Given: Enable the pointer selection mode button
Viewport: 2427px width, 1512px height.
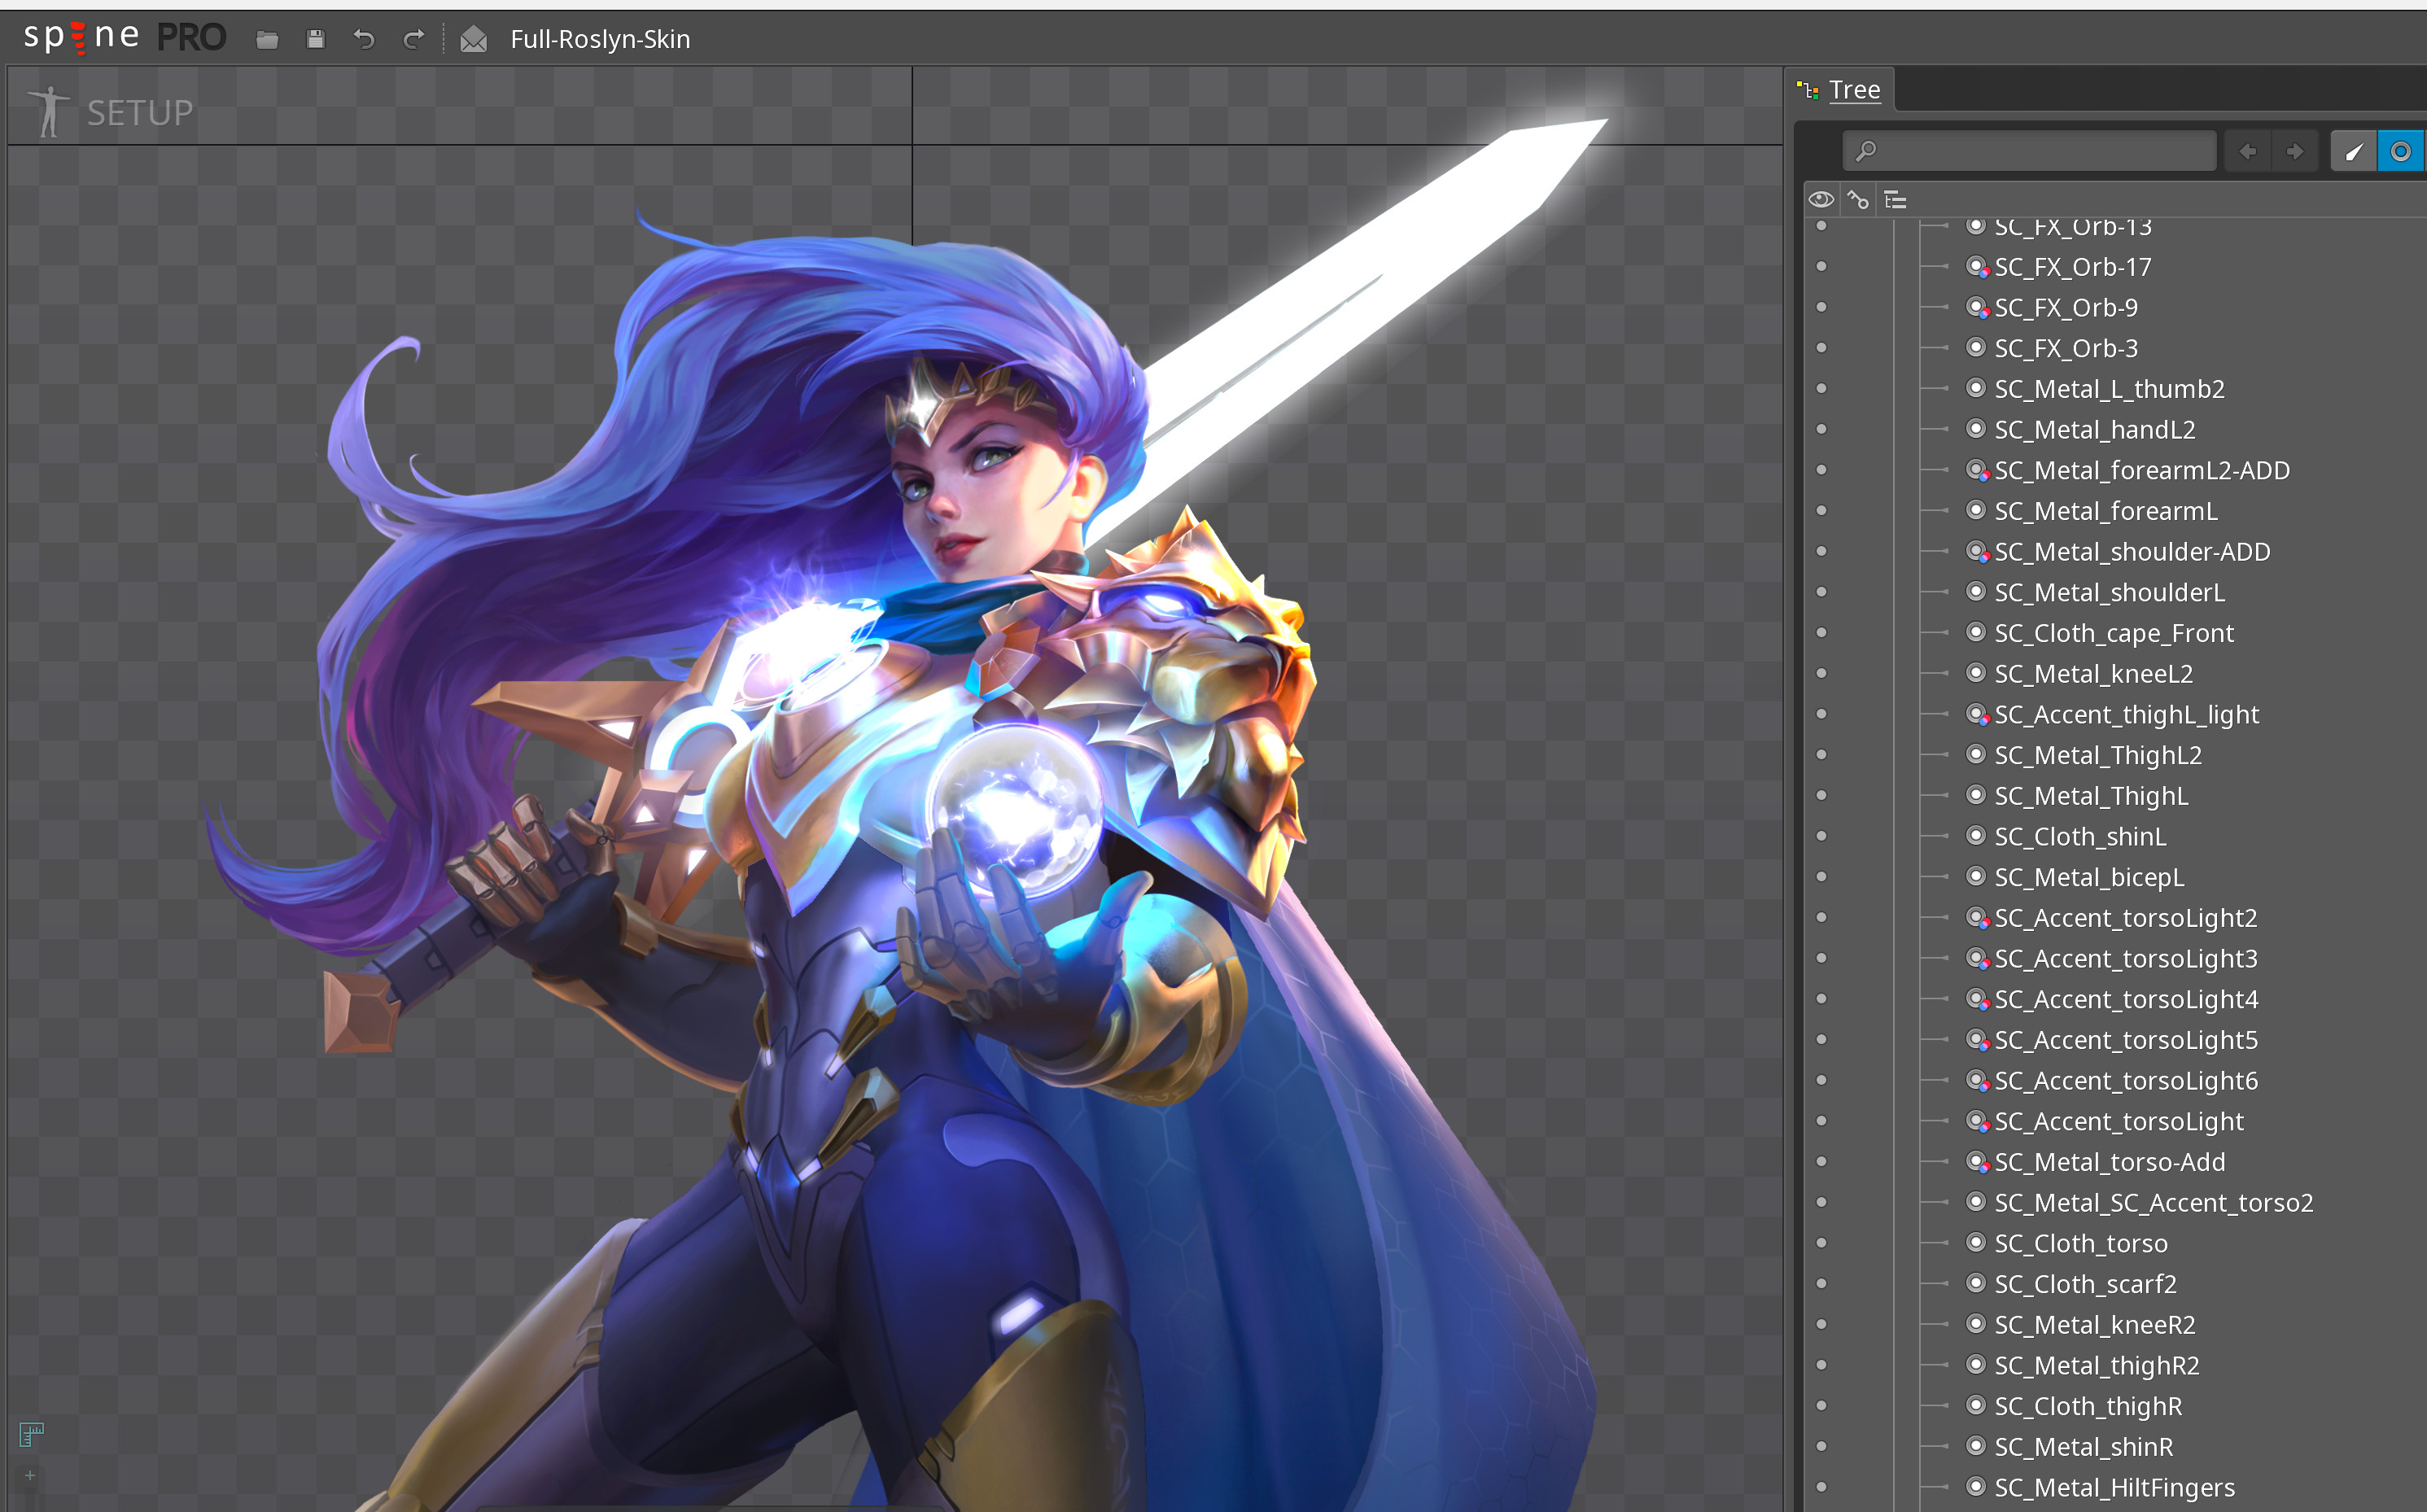Looking at the screenshot, I should click(2353, 151).
